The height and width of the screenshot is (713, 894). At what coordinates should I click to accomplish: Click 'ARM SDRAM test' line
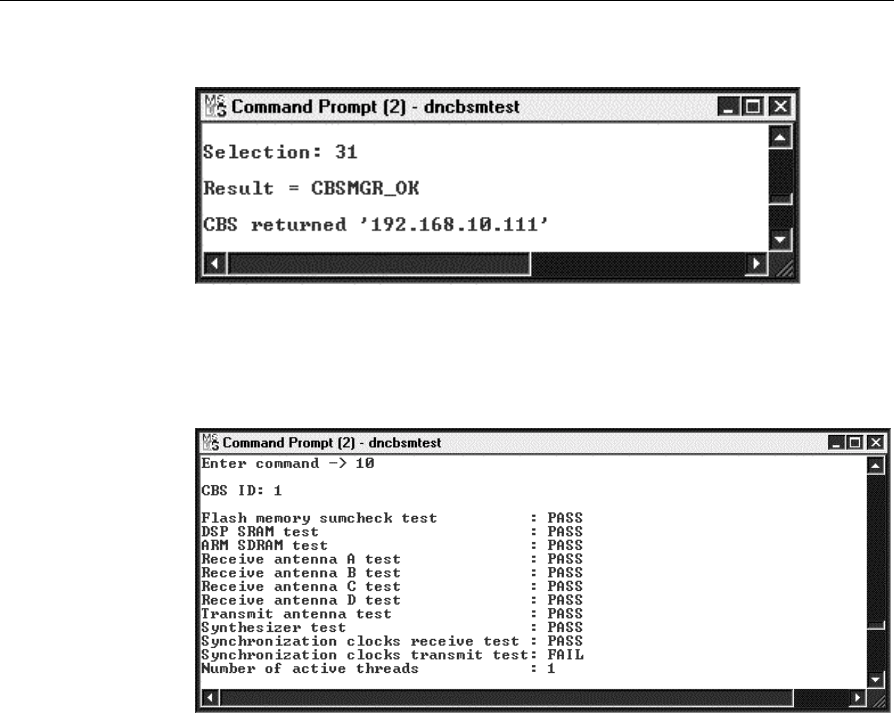(x=392, y=545)
